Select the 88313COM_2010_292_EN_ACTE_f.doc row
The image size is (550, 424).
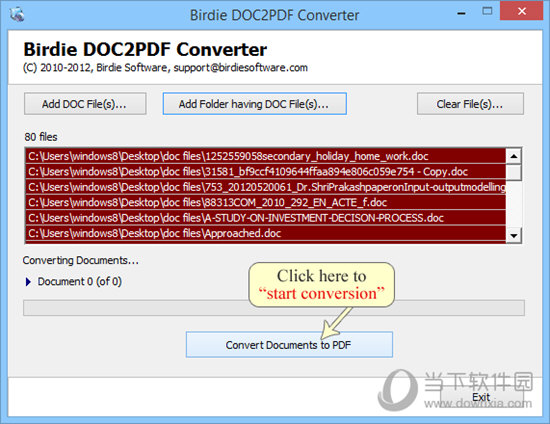(266, 202)
